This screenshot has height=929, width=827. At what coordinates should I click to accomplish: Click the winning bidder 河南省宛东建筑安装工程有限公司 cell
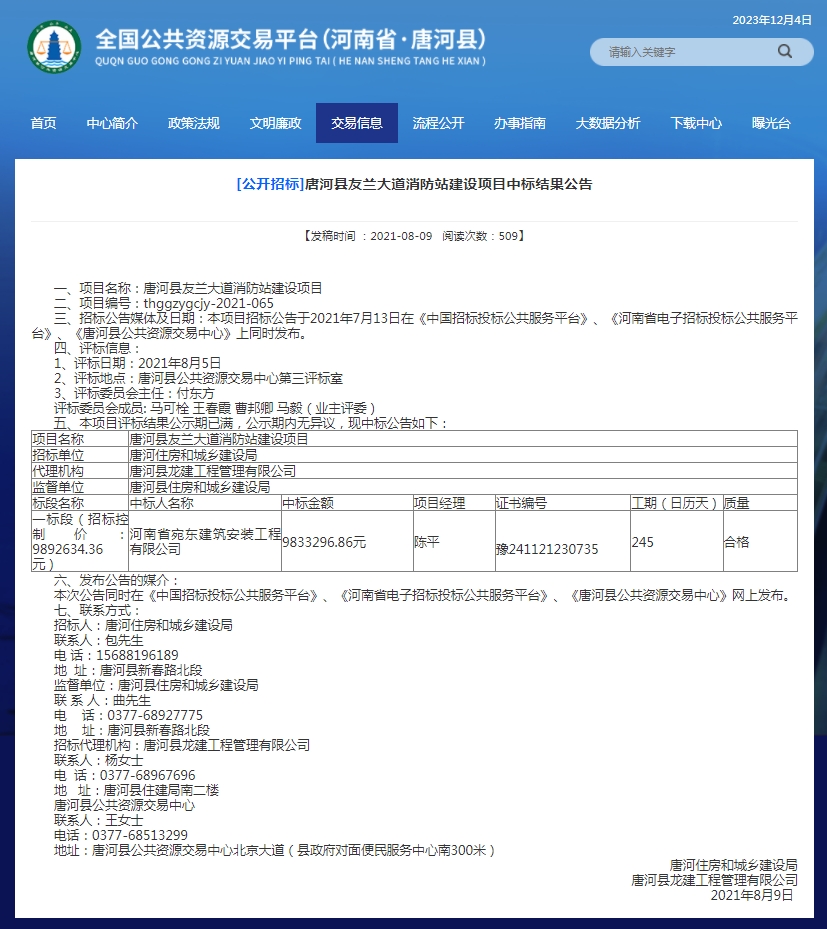(204, 542)
